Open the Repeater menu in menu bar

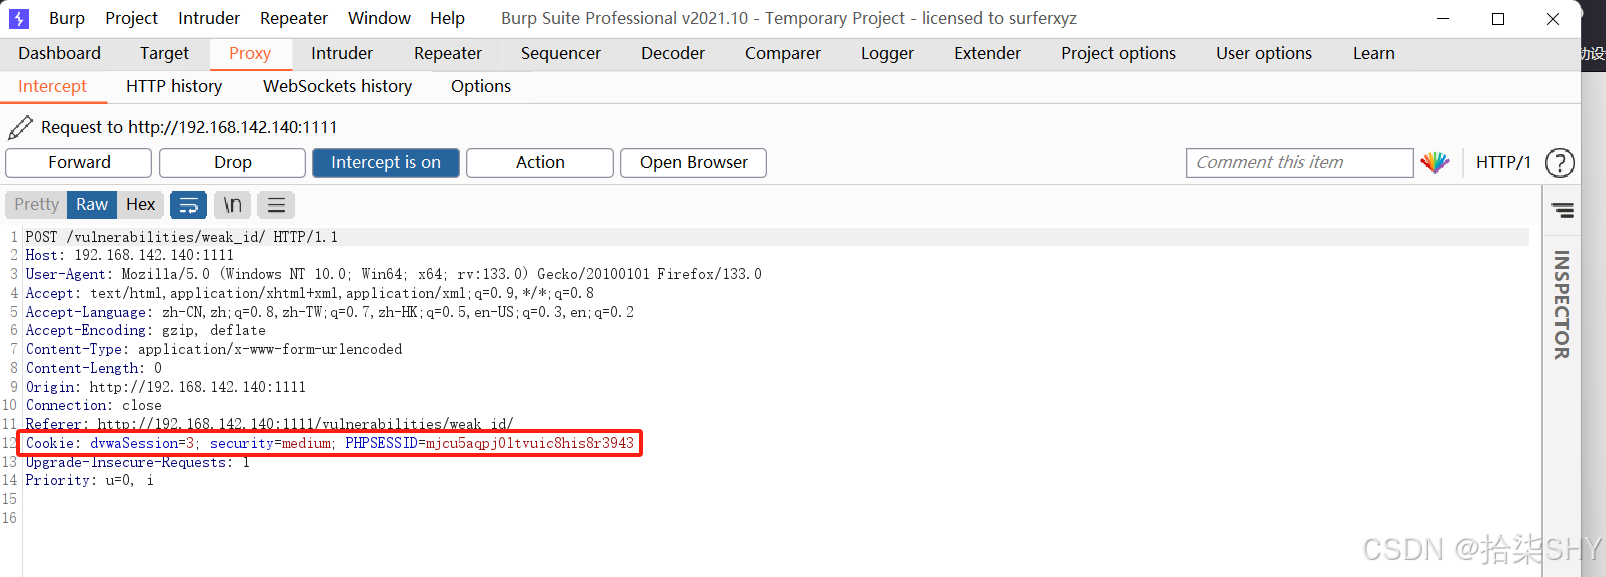point(294,18)
